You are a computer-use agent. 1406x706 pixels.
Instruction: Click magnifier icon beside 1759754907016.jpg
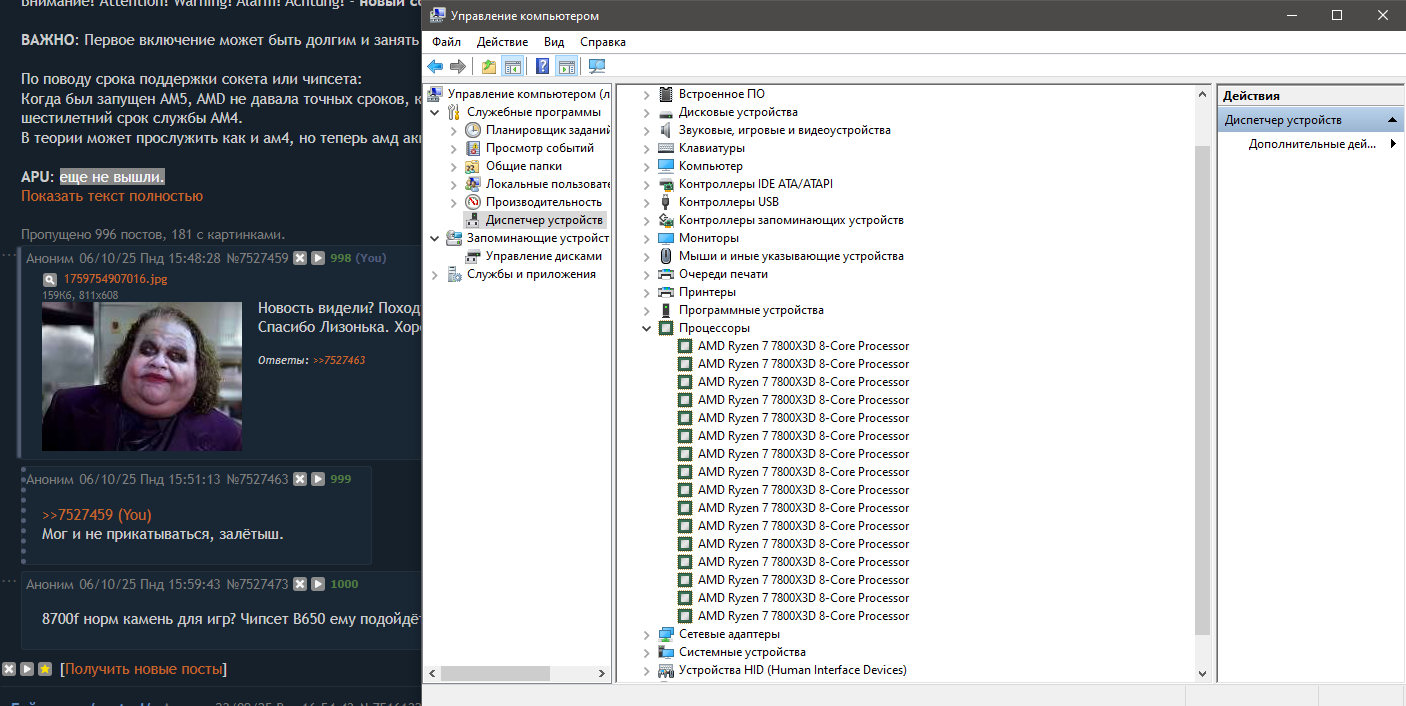(x=50, y=279)
